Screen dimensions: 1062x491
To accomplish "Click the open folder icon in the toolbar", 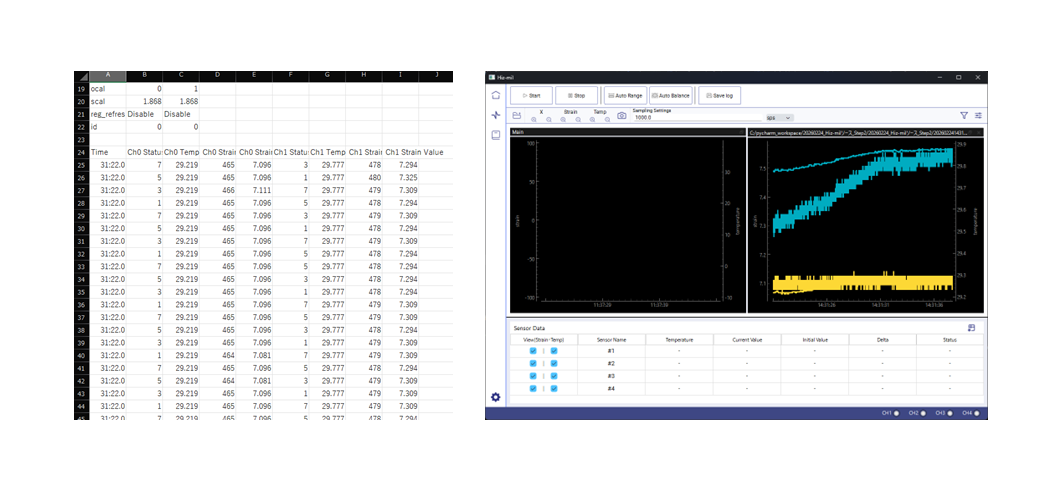I will 518,116.
